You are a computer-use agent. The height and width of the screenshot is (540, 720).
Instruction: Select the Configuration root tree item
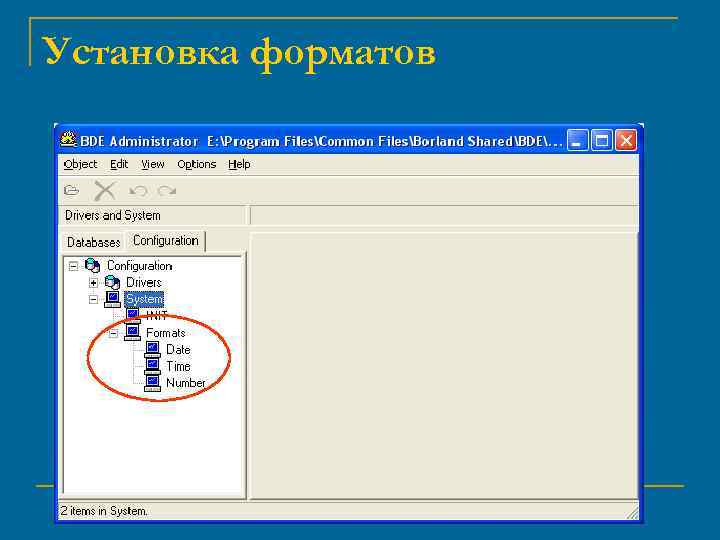pos(139,266)
